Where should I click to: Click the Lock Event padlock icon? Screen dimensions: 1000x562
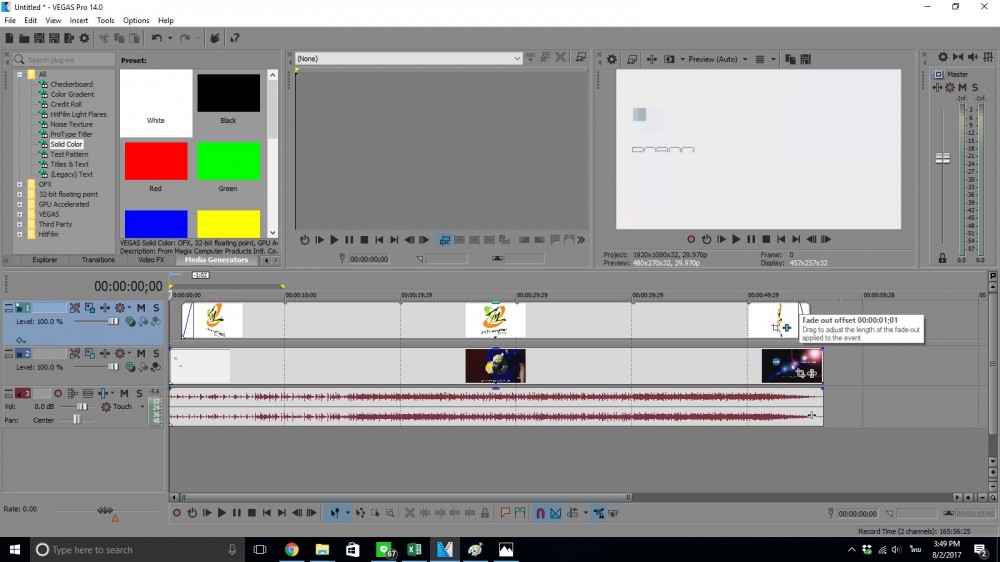pos(485,513)
